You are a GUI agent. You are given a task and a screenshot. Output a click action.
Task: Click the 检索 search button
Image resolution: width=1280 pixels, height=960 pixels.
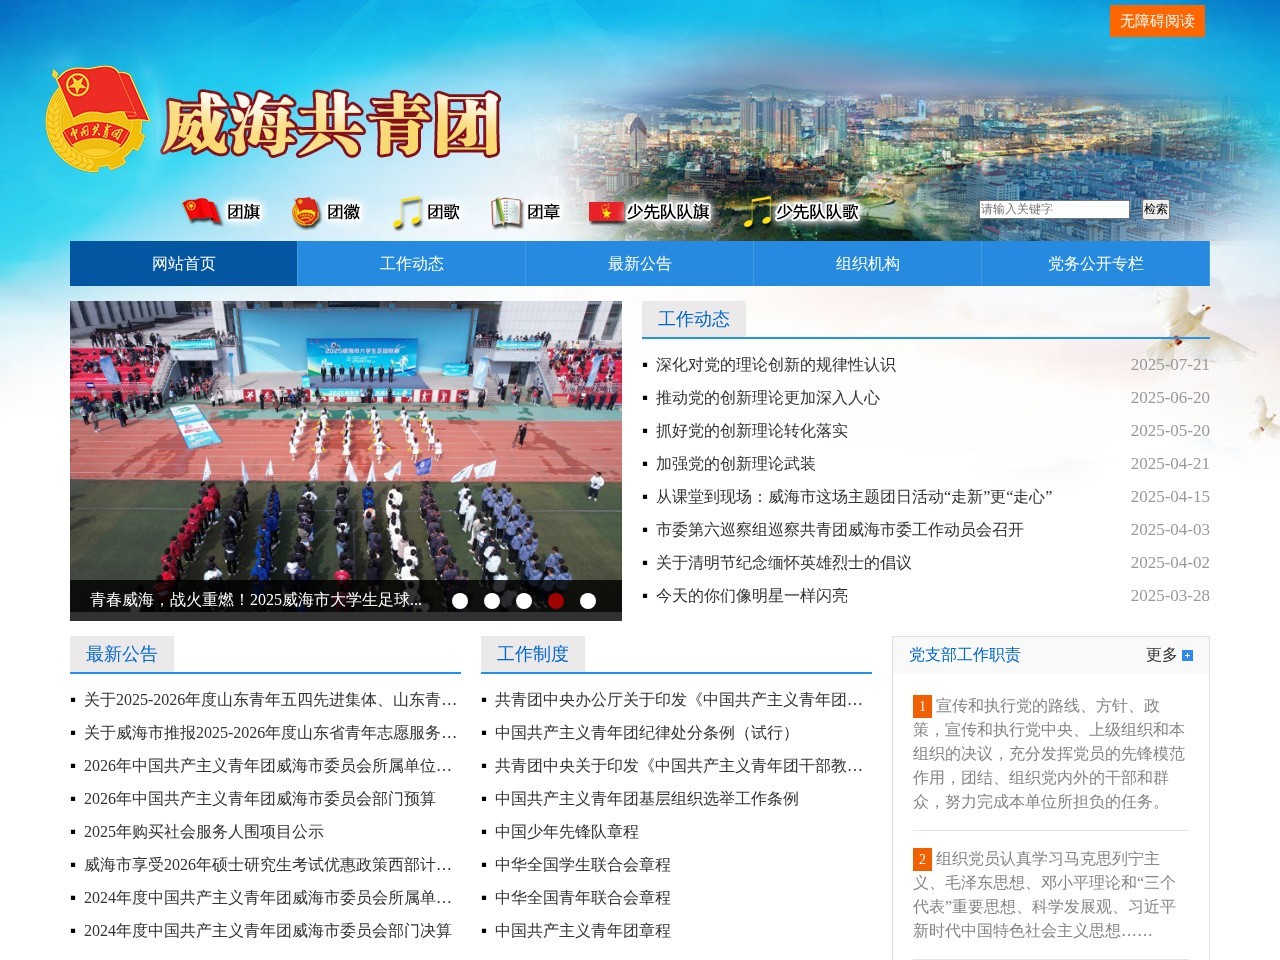(1156, 209)
